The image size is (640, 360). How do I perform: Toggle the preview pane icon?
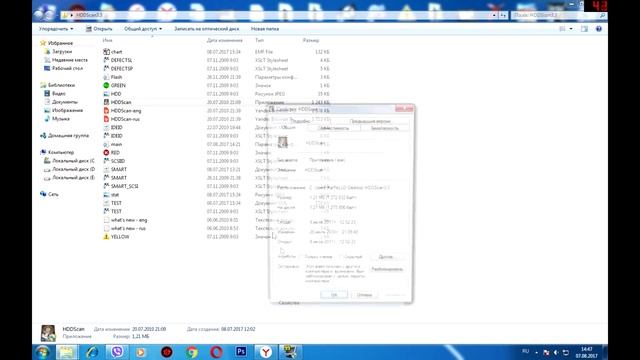(x=584, y=29)
